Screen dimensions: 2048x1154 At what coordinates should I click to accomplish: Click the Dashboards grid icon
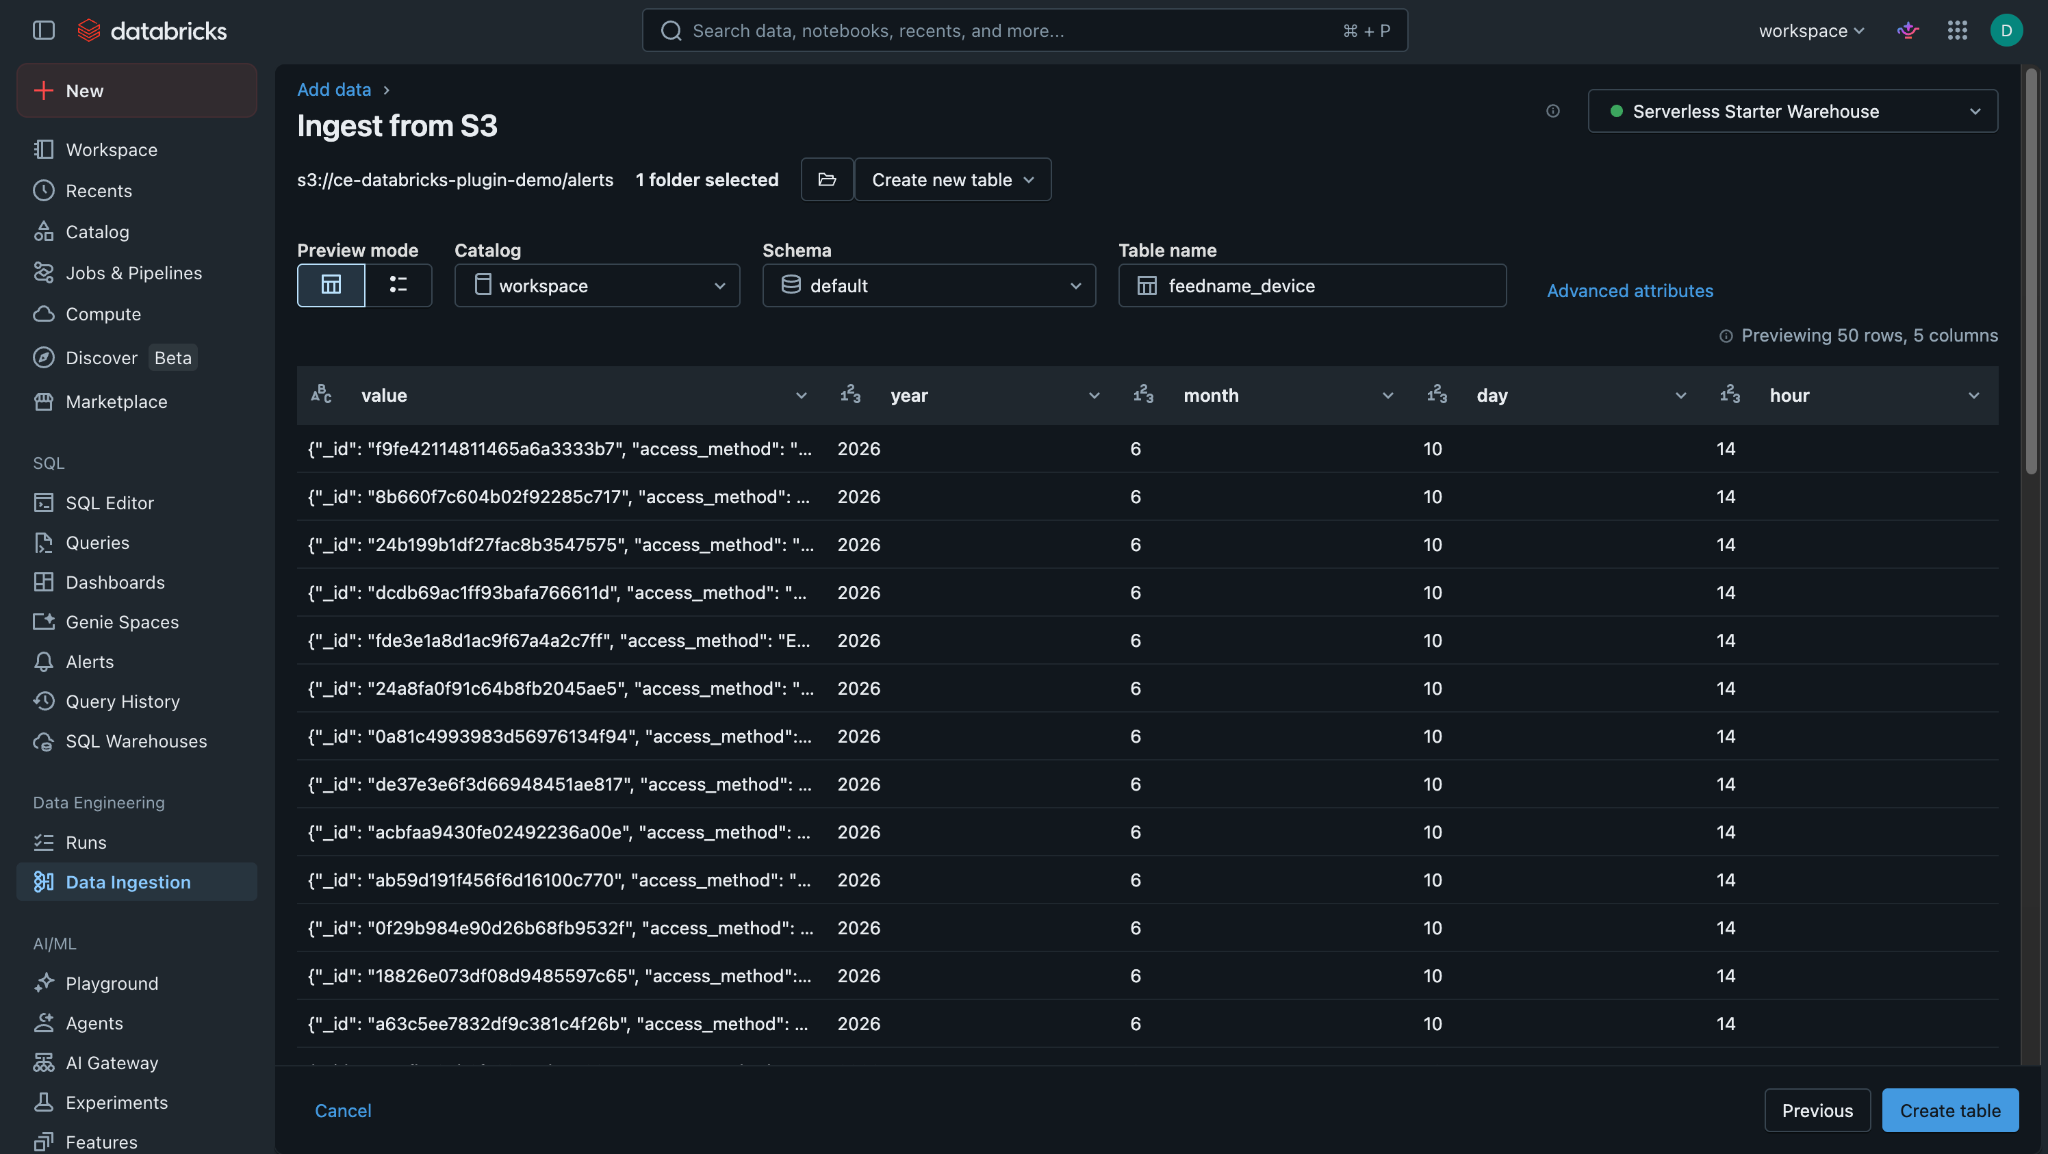tap(44, 582)
